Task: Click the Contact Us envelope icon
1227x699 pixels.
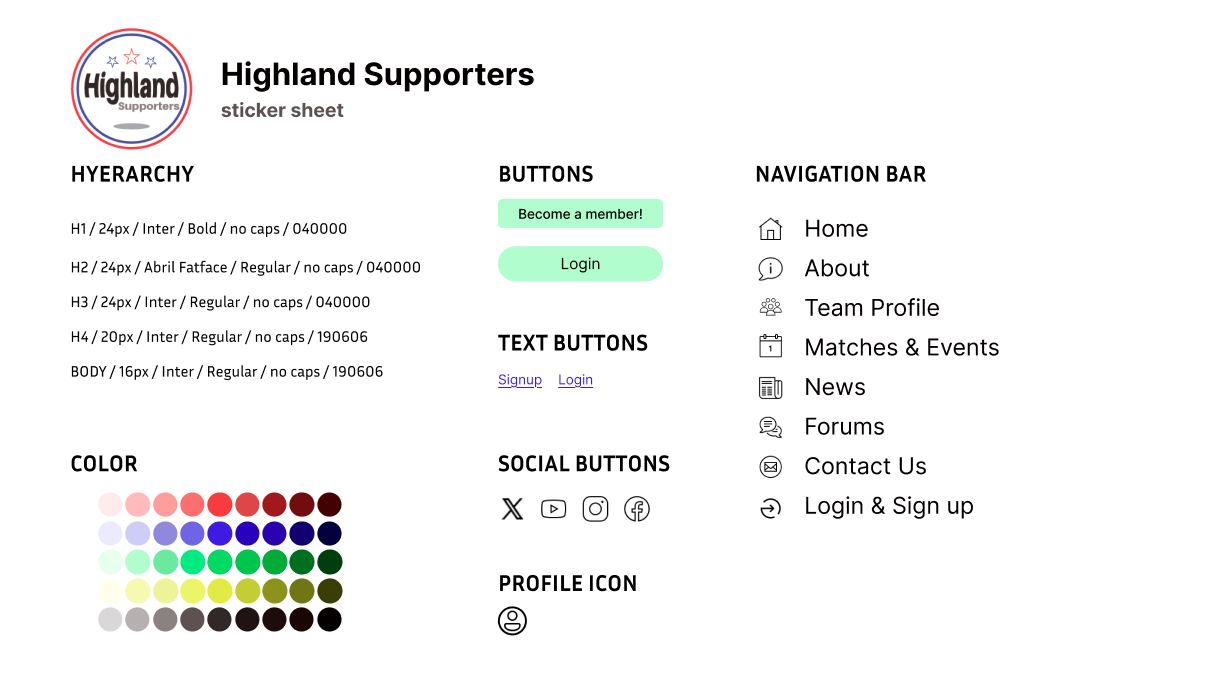Action: pos(770,466)
